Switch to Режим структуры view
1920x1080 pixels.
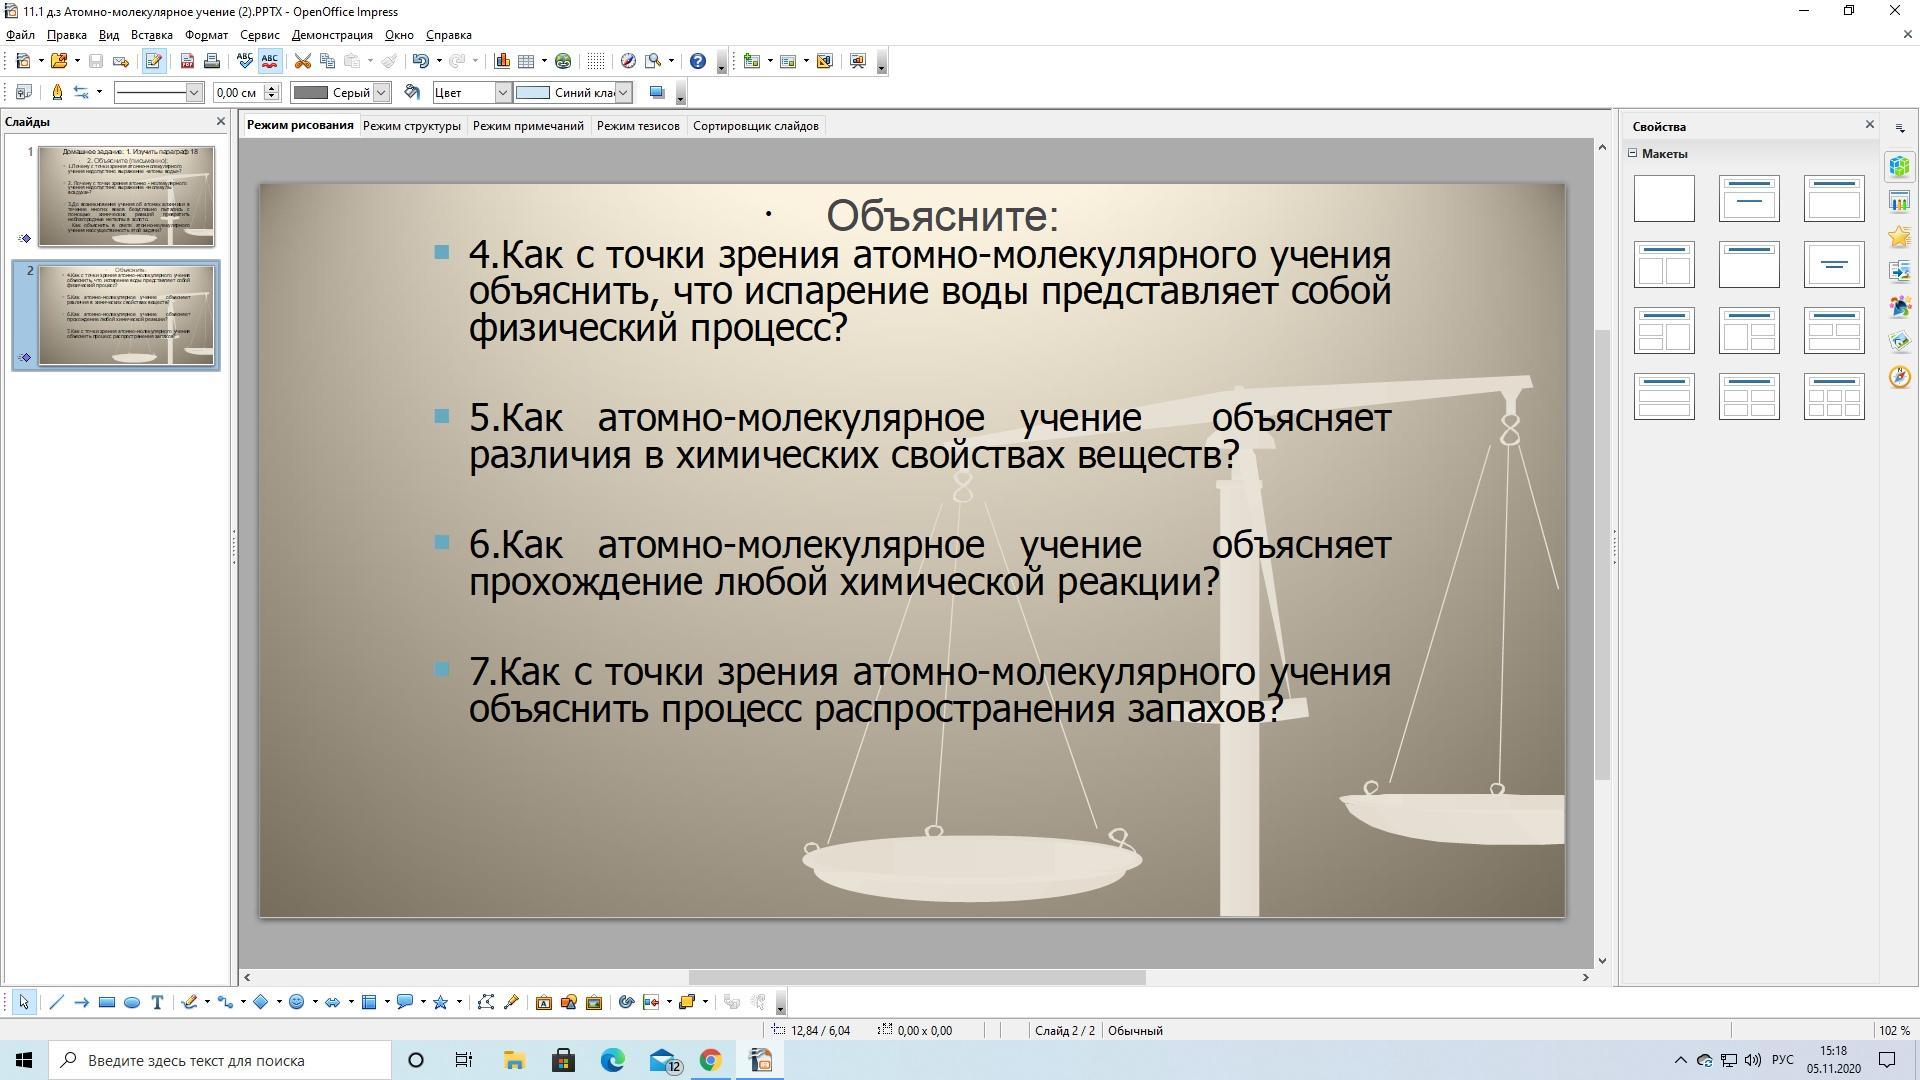coord(411,126)
